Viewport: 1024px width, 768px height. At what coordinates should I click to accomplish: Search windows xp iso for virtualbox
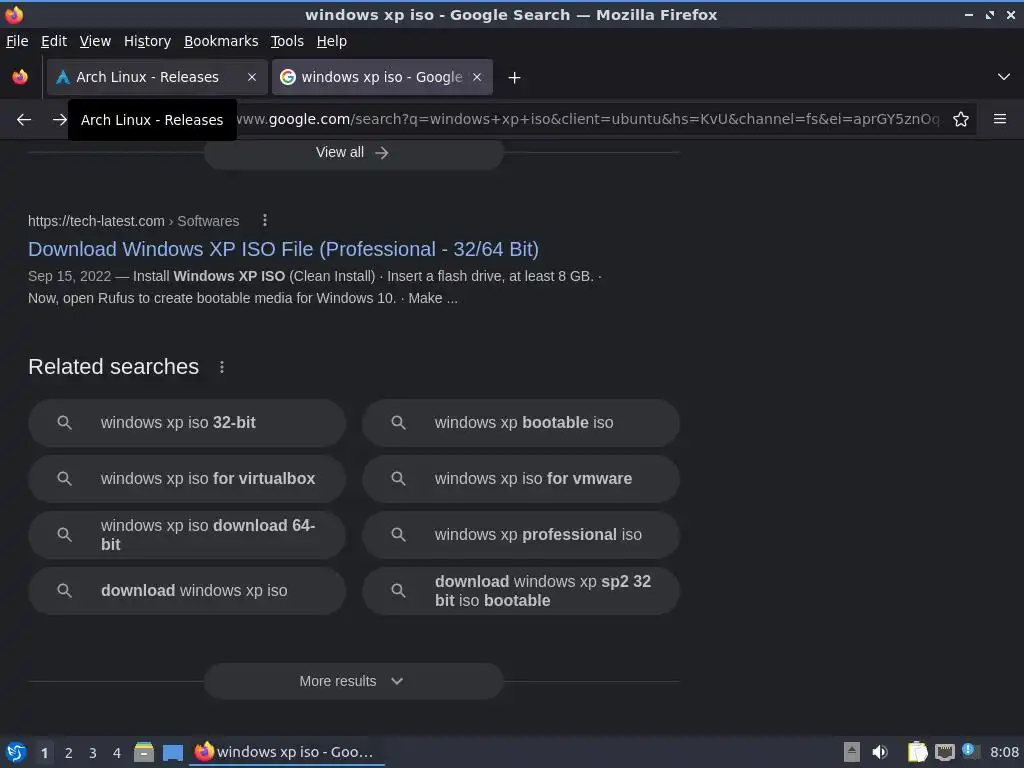187,479
